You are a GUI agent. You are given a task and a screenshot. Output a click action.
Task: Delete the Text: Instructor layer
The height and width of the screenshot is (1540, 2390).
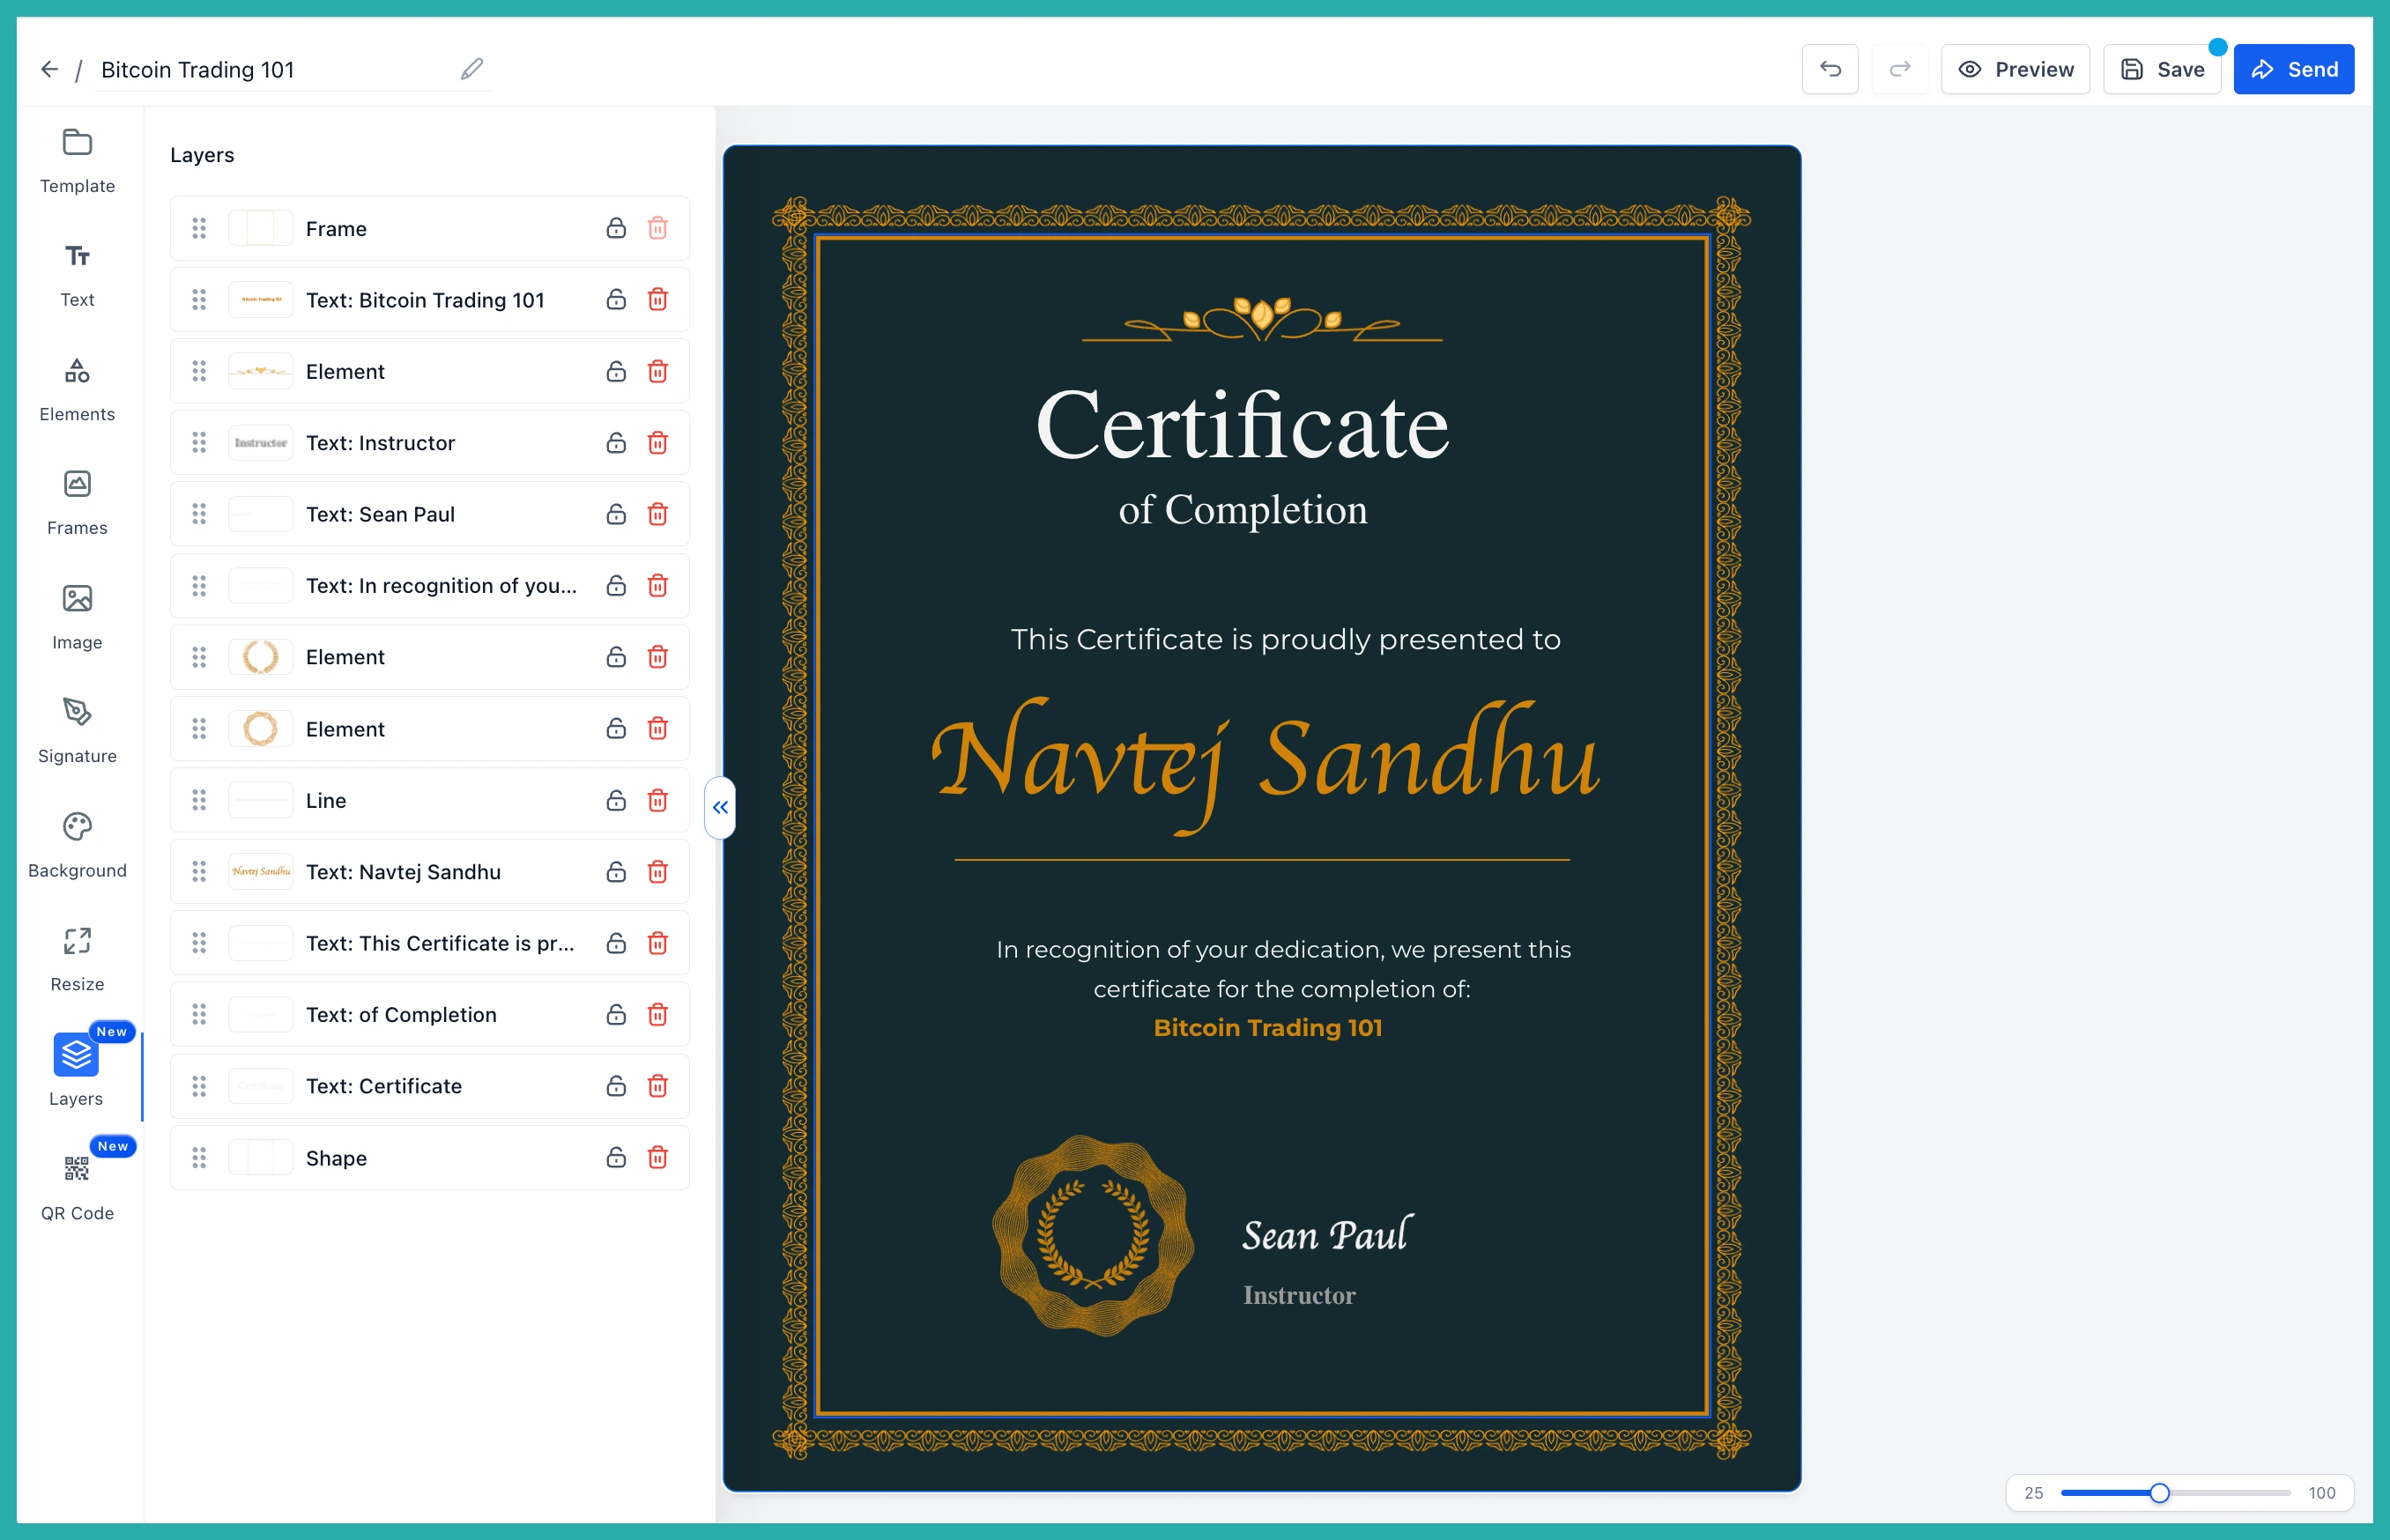click(x=657, y=442)
